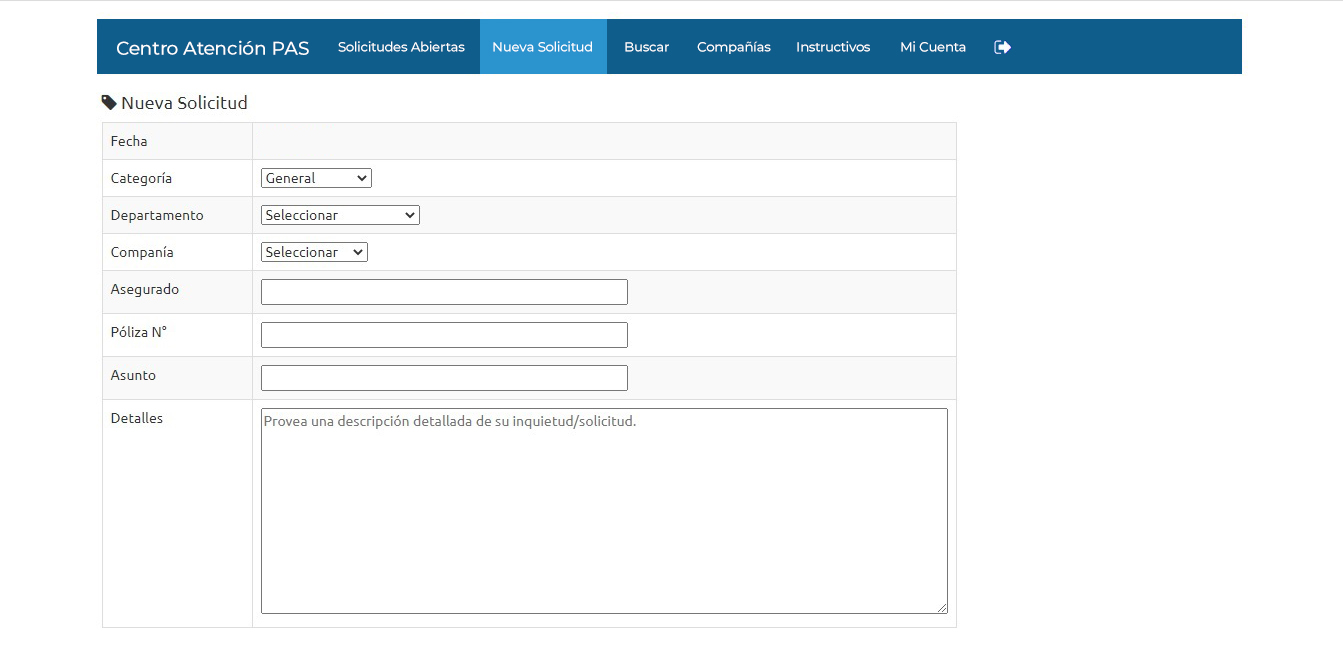Click the logout arrow icon in navbar

pos(1002,47)
